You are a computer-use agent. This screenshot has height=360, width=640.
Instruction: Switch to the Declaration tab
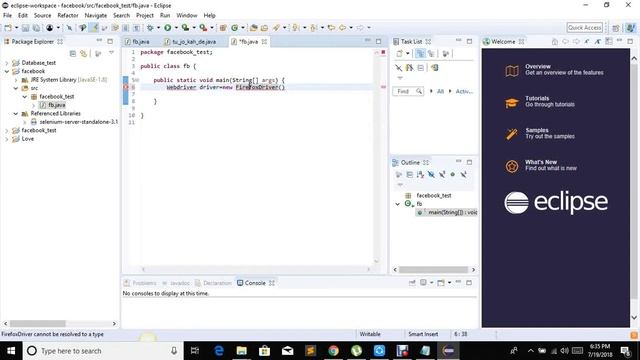[213, 283]
